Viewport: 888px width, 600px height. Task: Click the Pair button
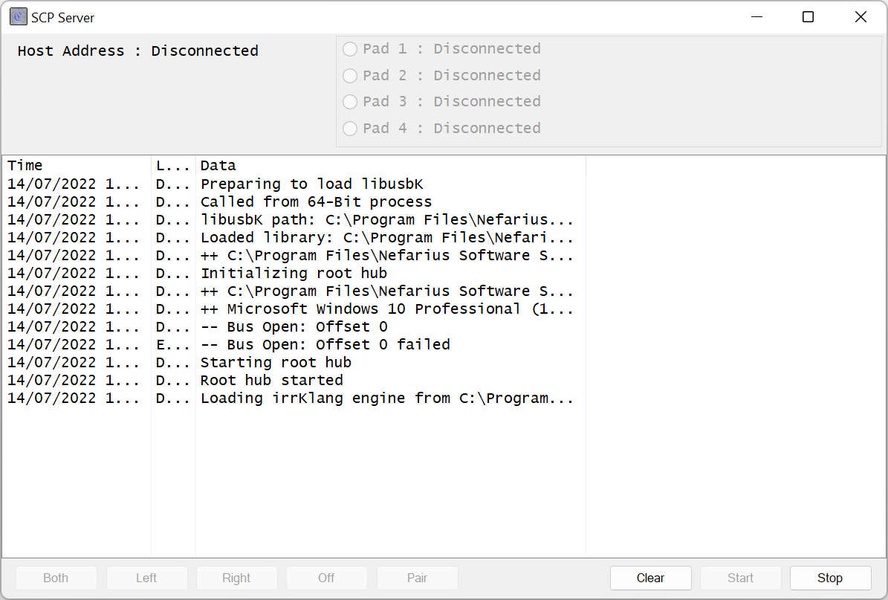[417, 578]
